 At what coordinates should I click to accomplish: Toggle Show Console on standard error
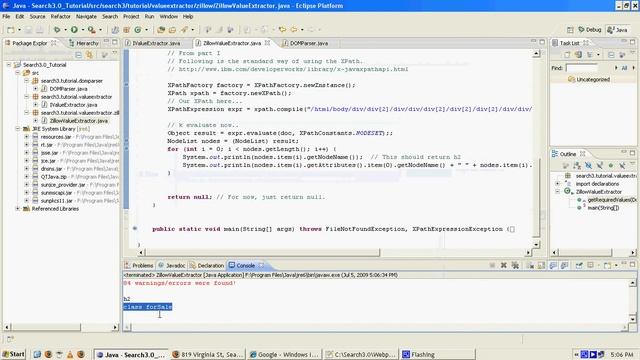point(564,265)
